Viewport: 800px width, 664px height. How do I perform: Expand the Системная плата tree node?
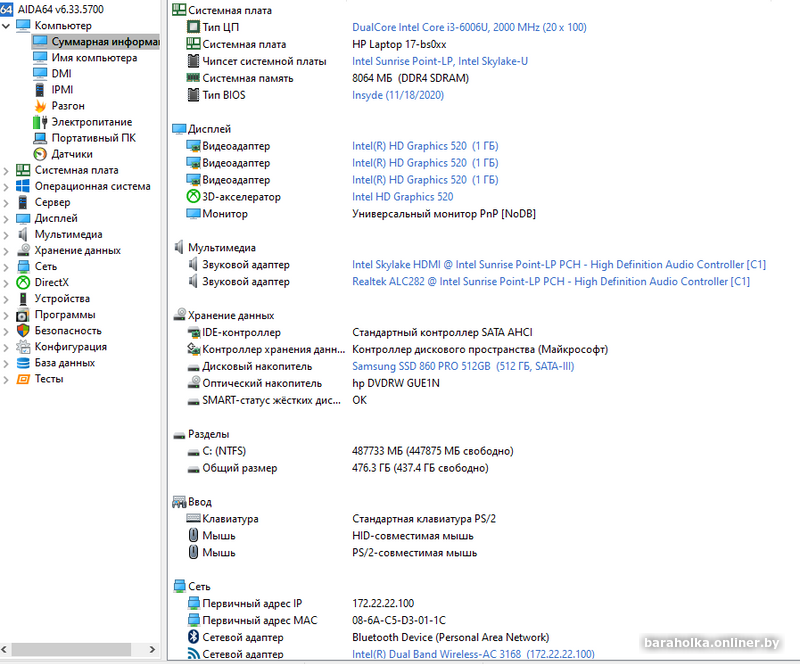pos(6,170)
